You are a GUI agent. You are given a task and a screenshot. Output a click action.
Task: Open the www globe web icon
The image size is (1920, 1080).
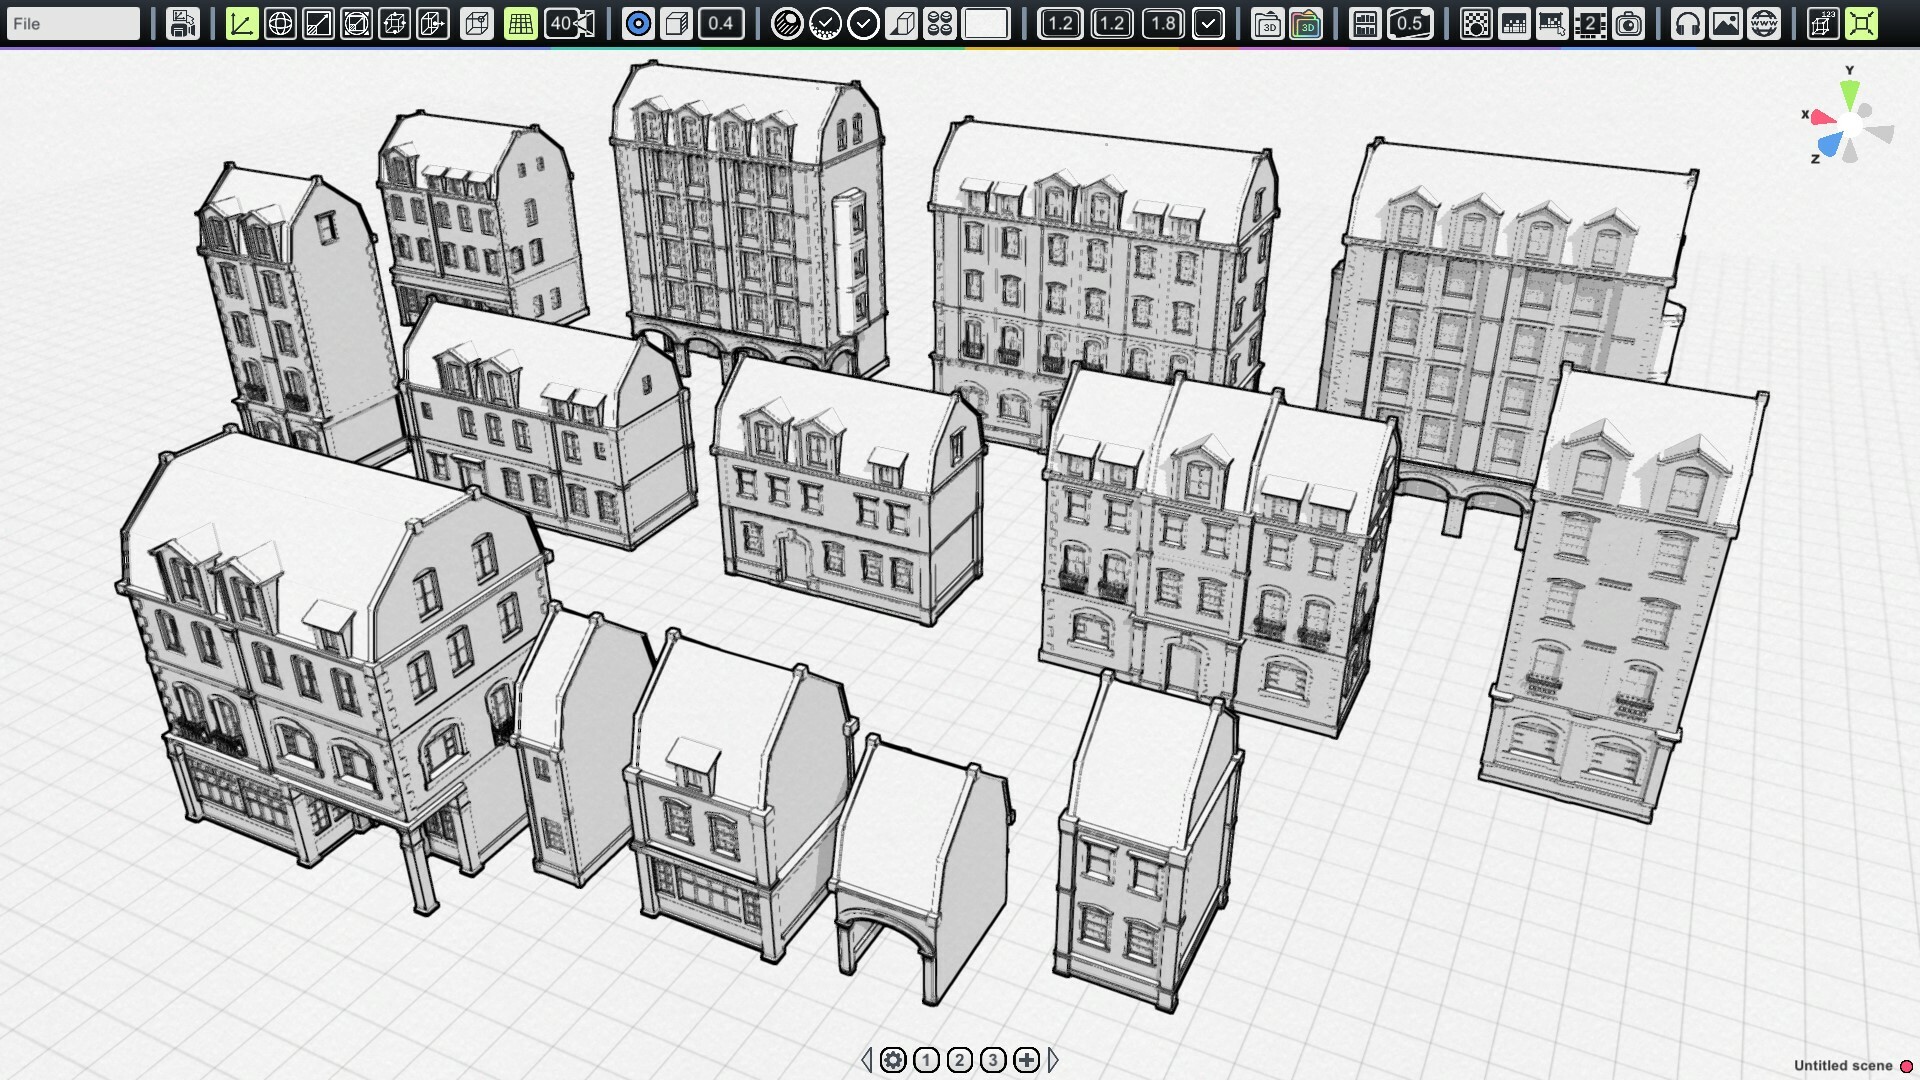[1764, 23]
